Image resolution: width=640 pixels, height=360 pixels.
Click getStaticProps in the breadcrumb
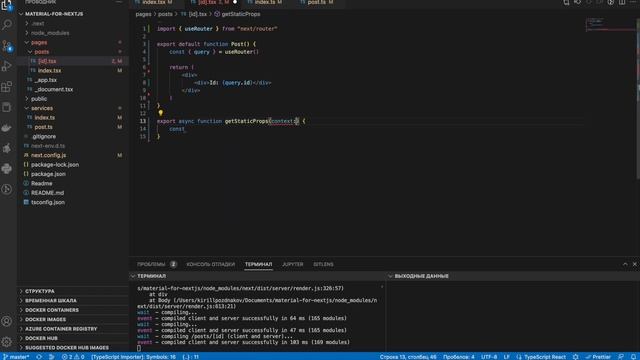pyautogui.click(x=241, y=14)
